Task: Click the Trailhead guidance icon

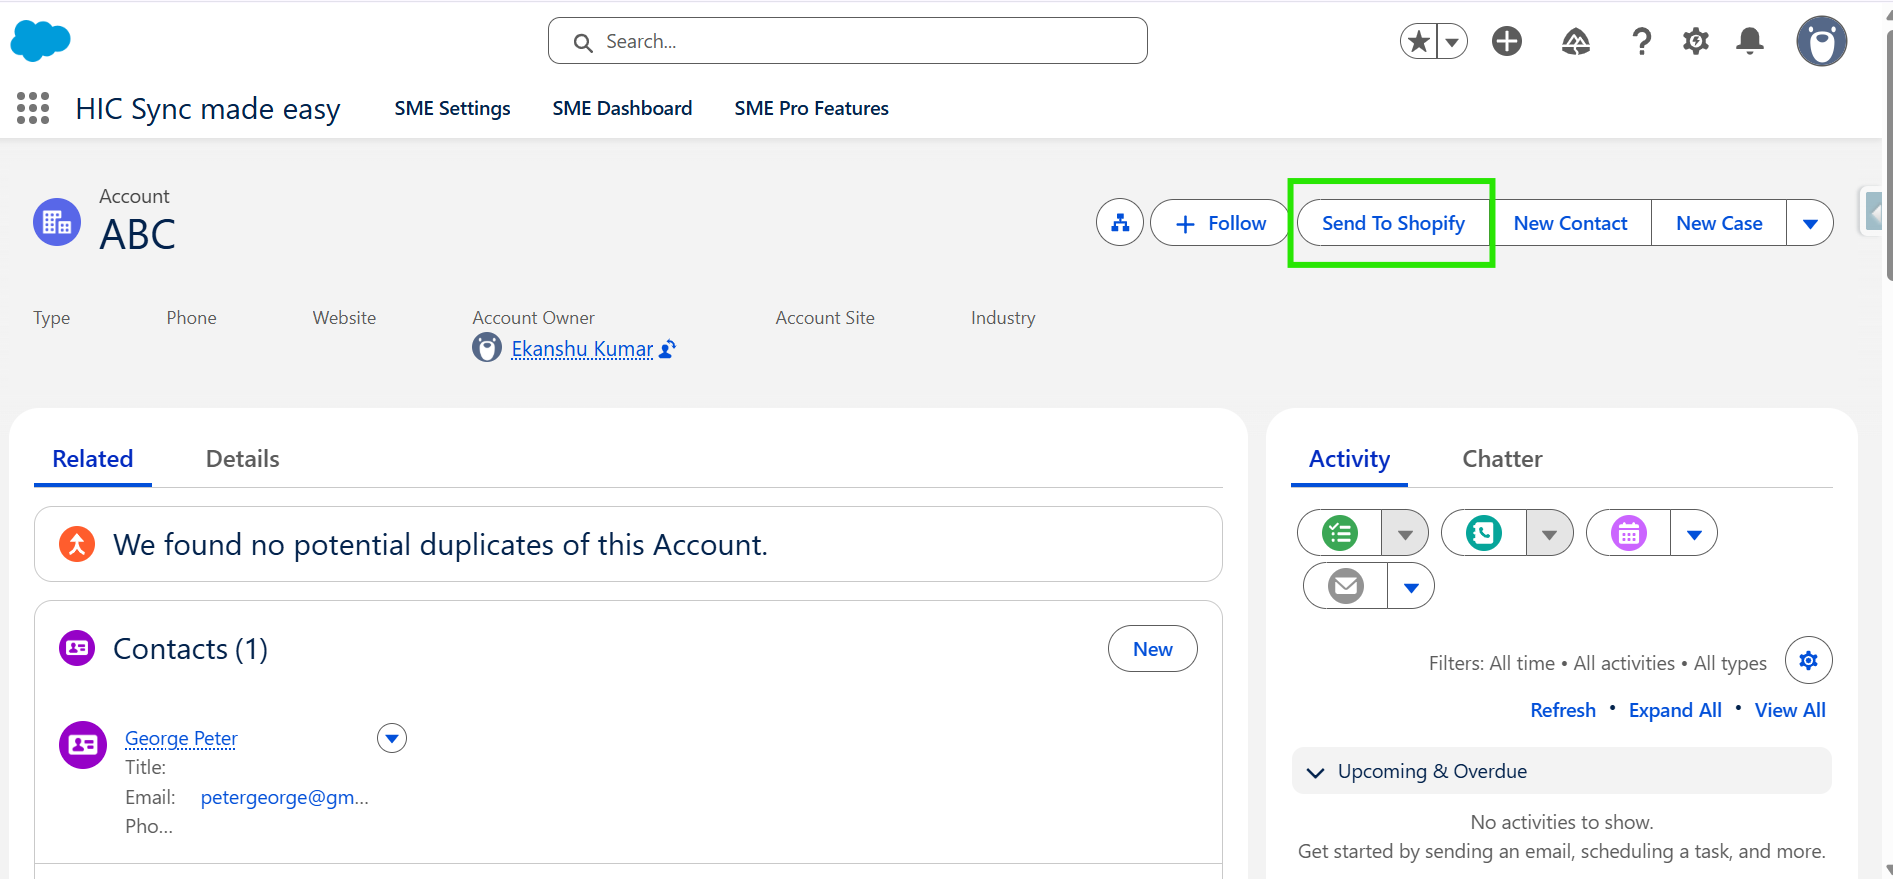Action: tap(1576, 41)
